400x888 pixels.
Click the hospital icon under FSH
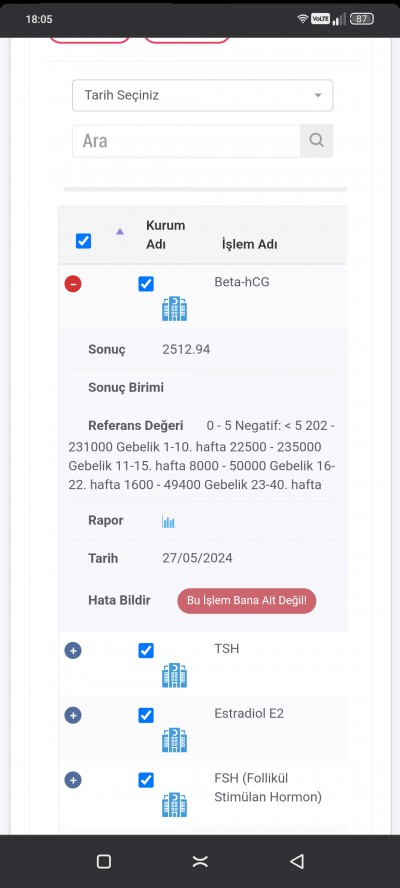click(x=175, y=805)
